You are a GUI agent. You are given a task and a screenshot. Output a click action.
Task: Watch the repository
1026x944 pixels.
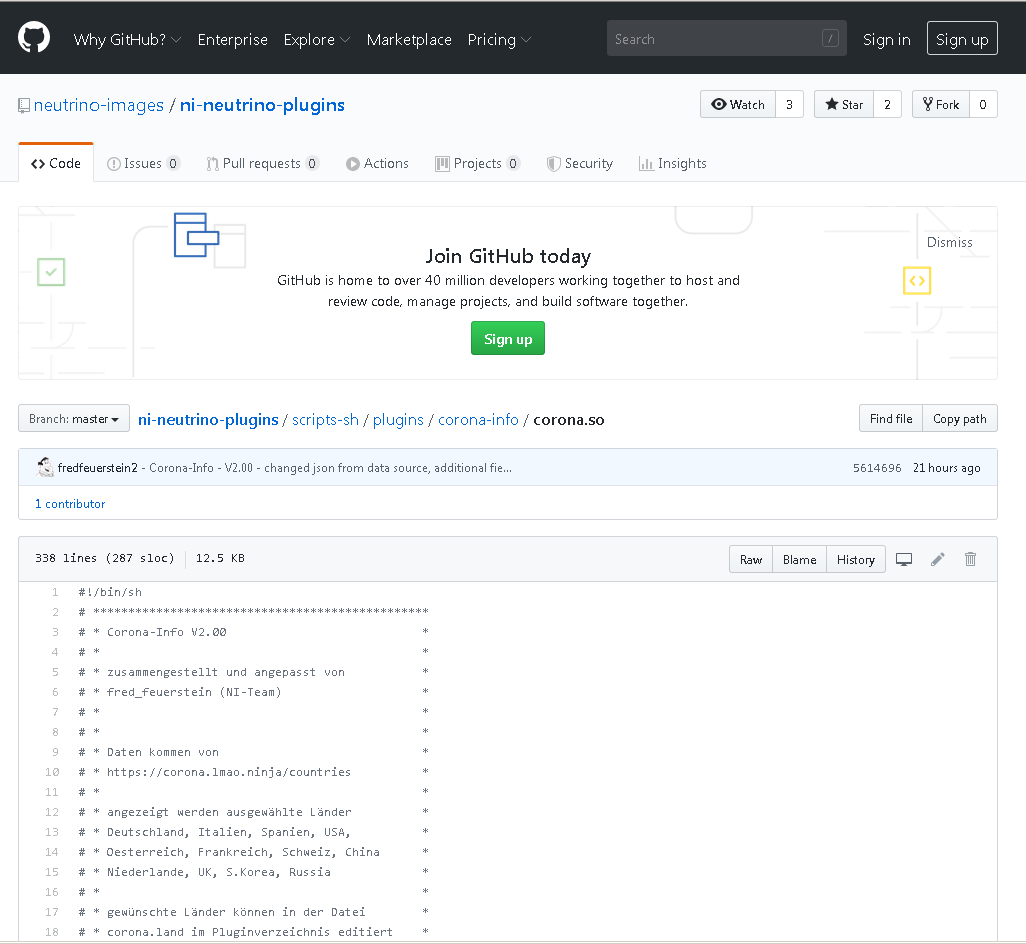pyautogui.click(x=738, y=105)
